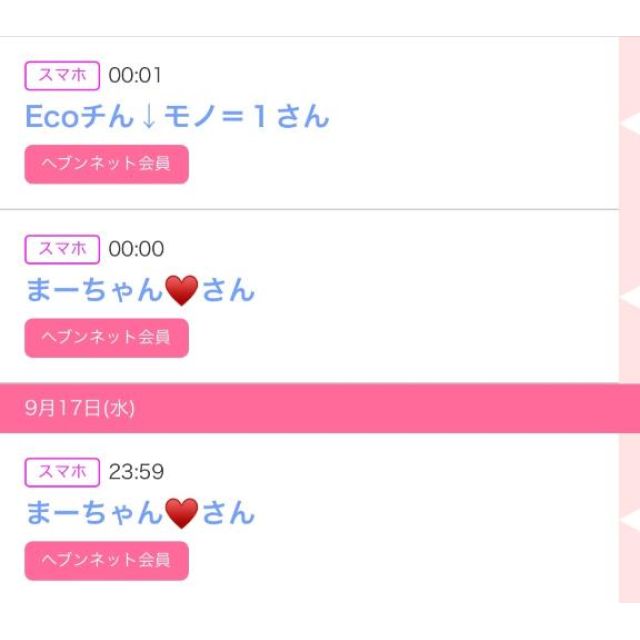This screenshot has height=640, width=640.
Task: Click the red heart in the 23:59 entry name
Action: pyautogui.click(x=181, y=514)
